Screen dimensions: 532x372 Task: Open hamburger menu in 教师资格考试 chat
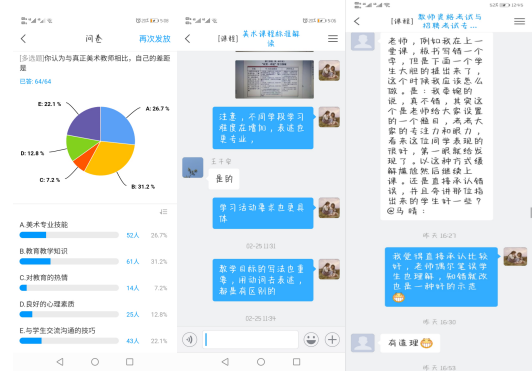519,21
